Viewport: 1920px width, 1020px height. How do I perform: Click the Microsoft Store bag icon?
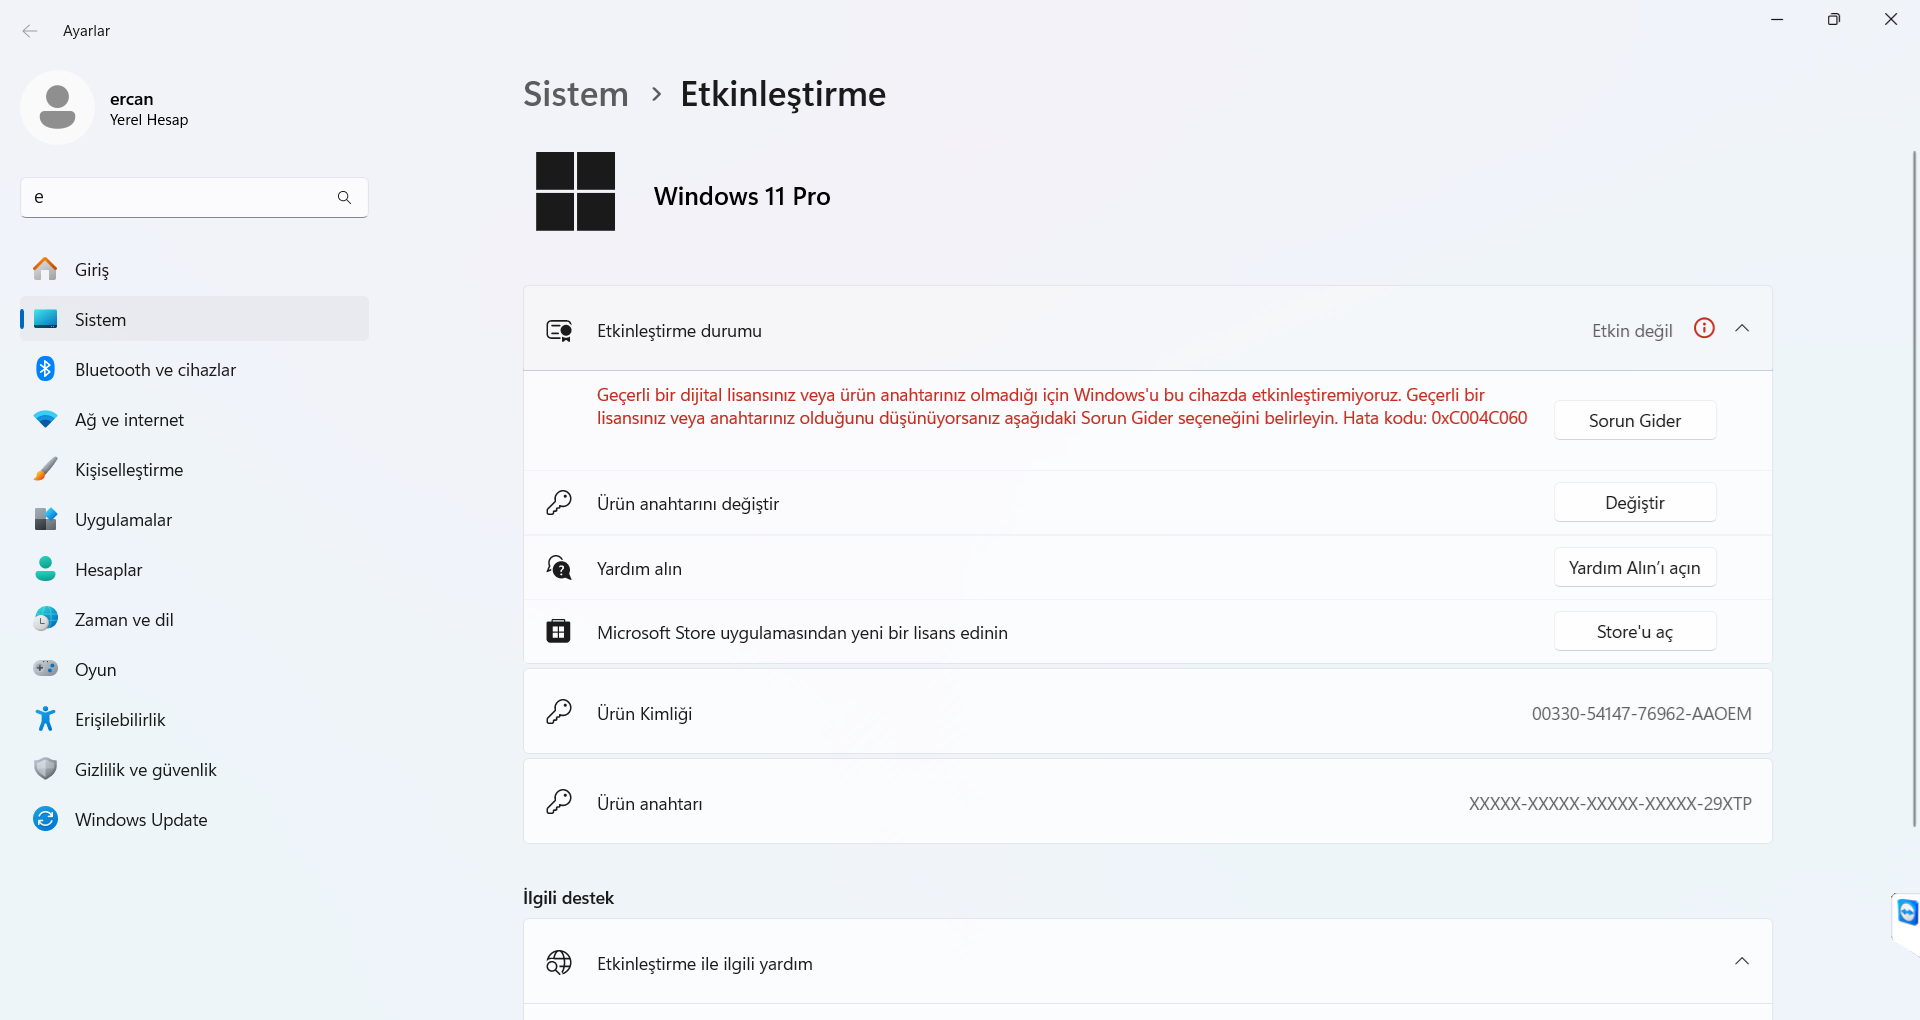pos(558,631)
